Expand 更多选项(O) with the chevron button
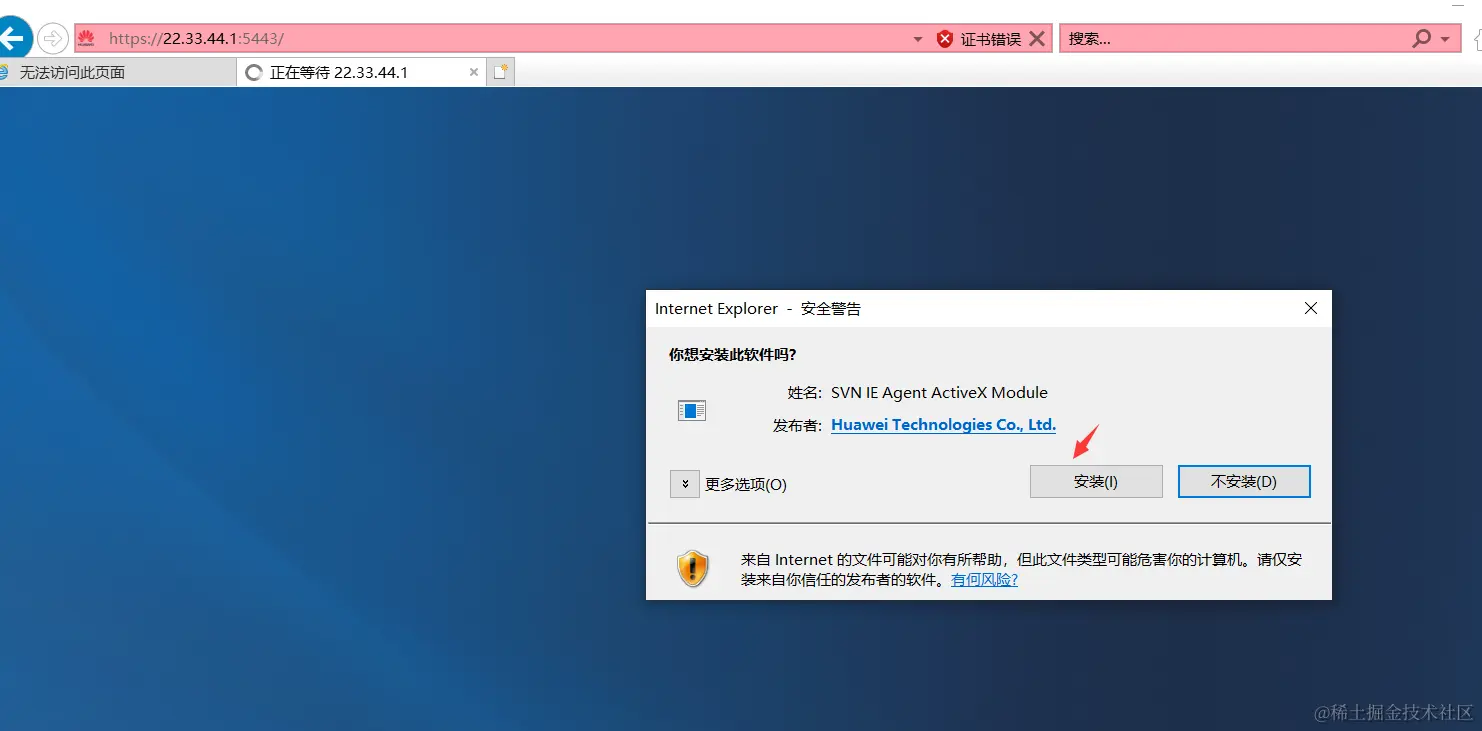The width and height of the screenshot is (1482, 731). tap(684, 484)
